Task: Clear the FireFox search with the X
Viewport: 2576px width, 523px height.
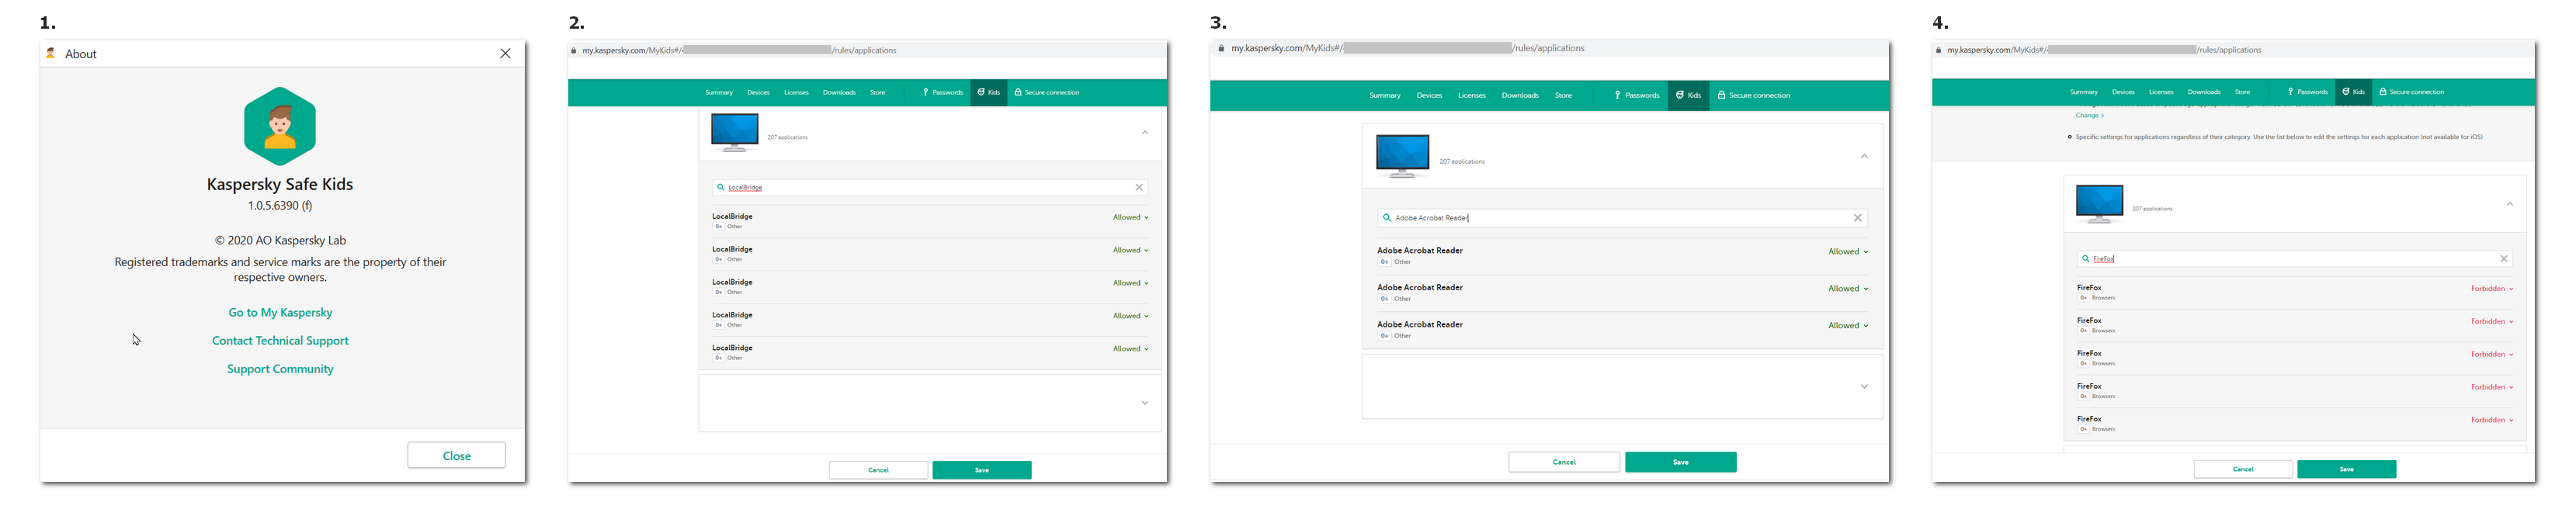Action: 2504,259
